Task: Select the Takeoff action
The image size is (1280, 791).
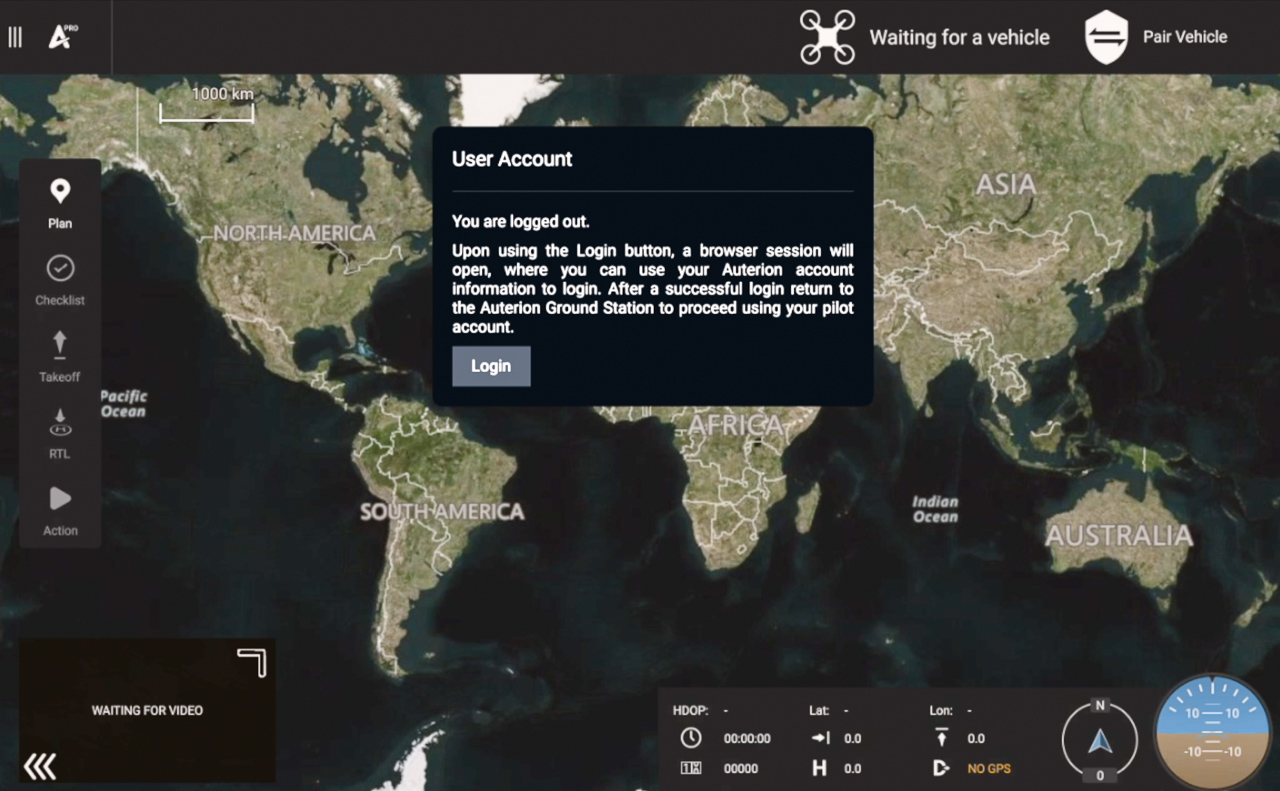Action: coord(60,357)
